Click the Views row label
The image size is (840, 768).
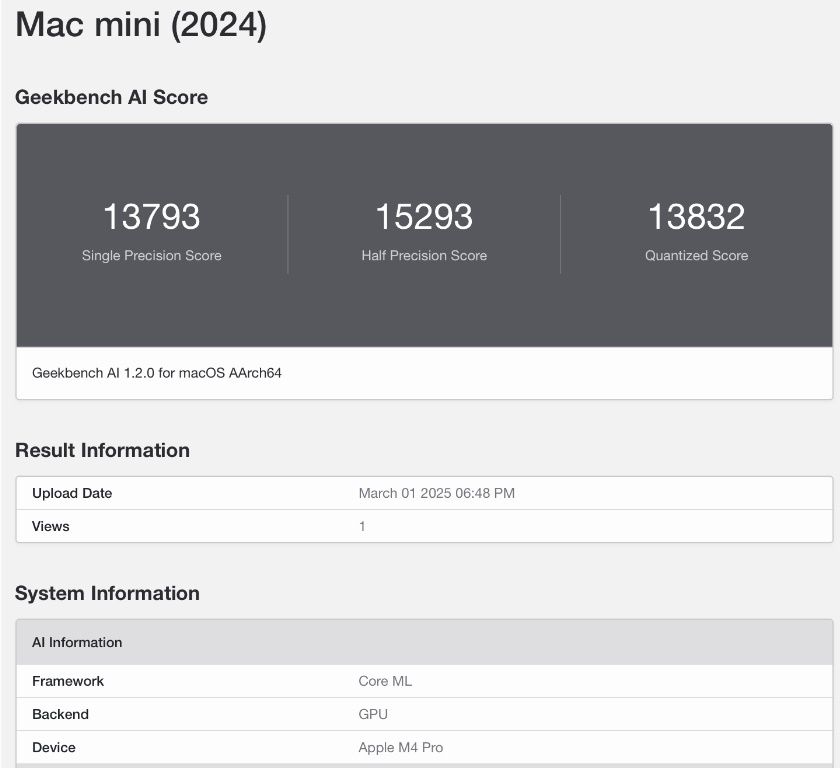coord(51,526)
